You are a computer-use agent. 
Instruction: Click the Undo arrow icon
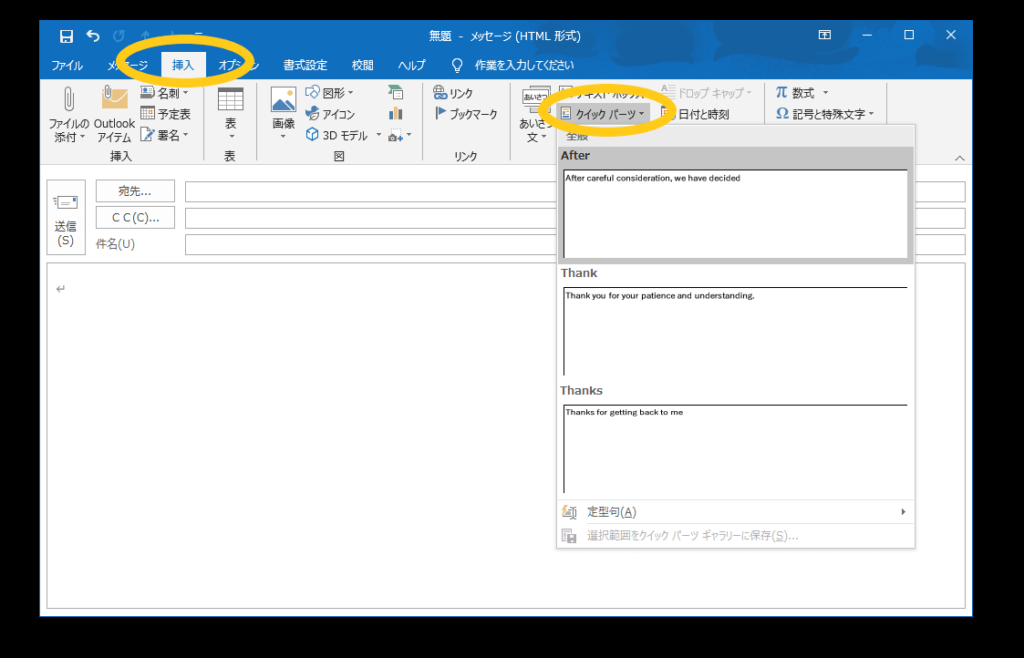point(93,36)
